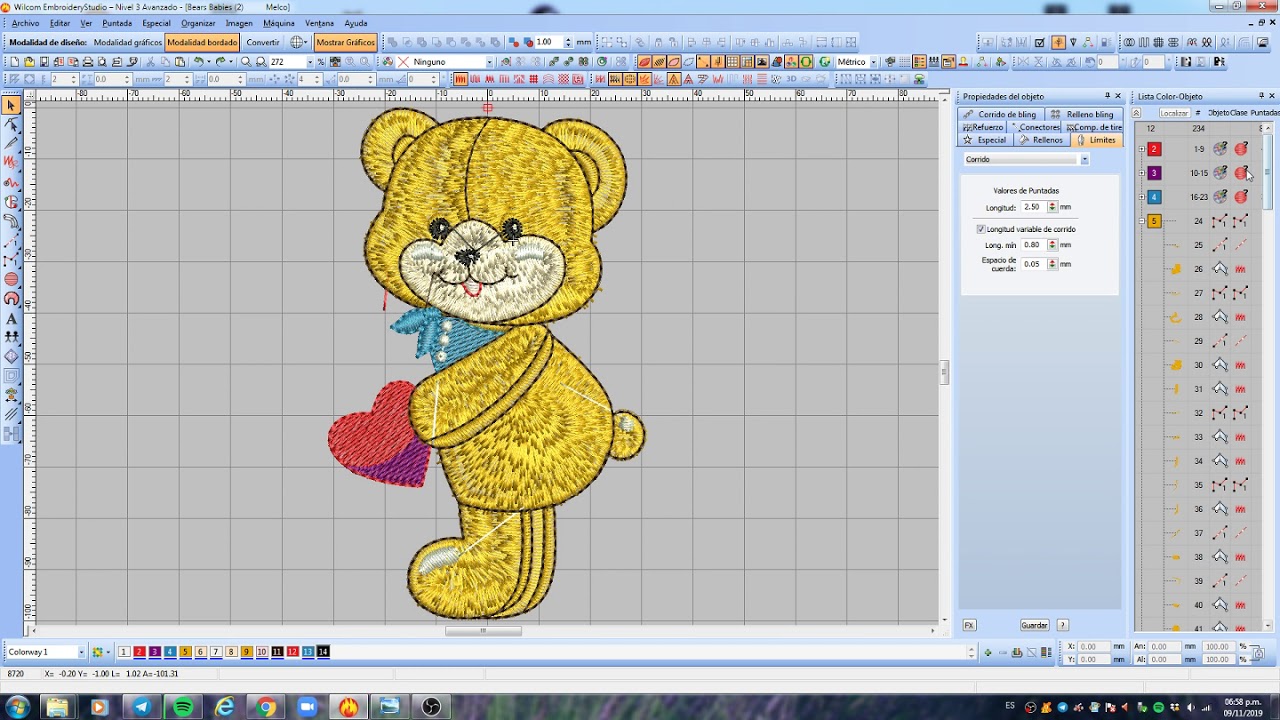The width and height of the screenshot is (1280, 720).
Task: Expand color block 4 in Color-Object list
Action: [x=1142, y=197]
